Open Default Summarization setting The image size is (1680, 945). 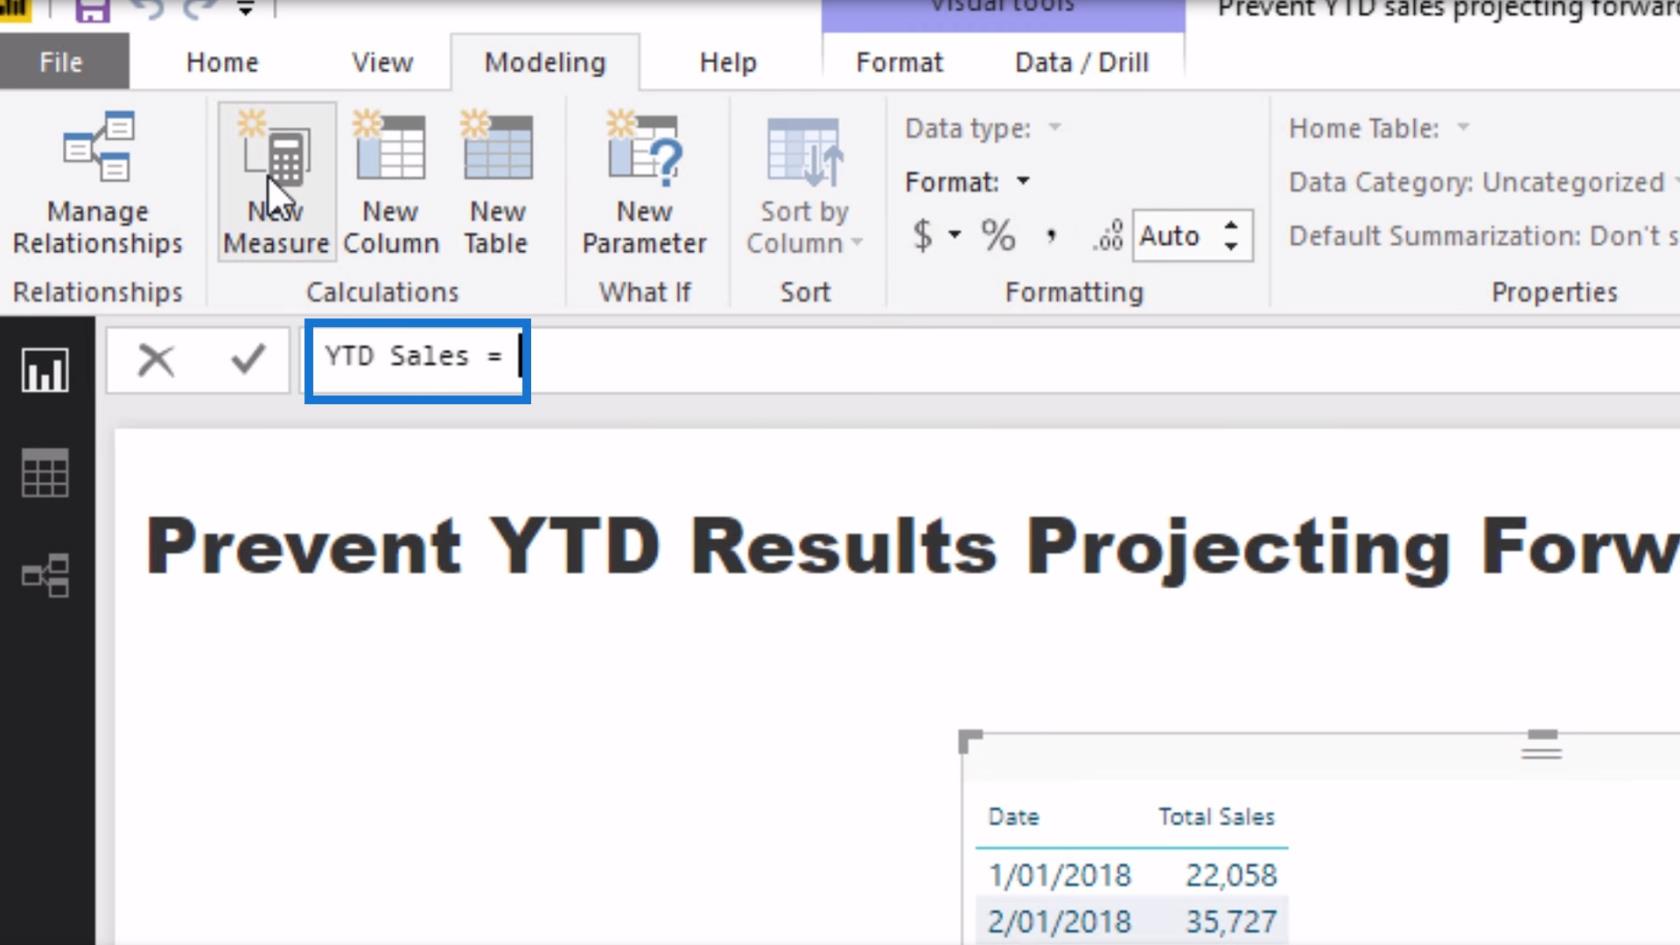[x=1484, y=236]
